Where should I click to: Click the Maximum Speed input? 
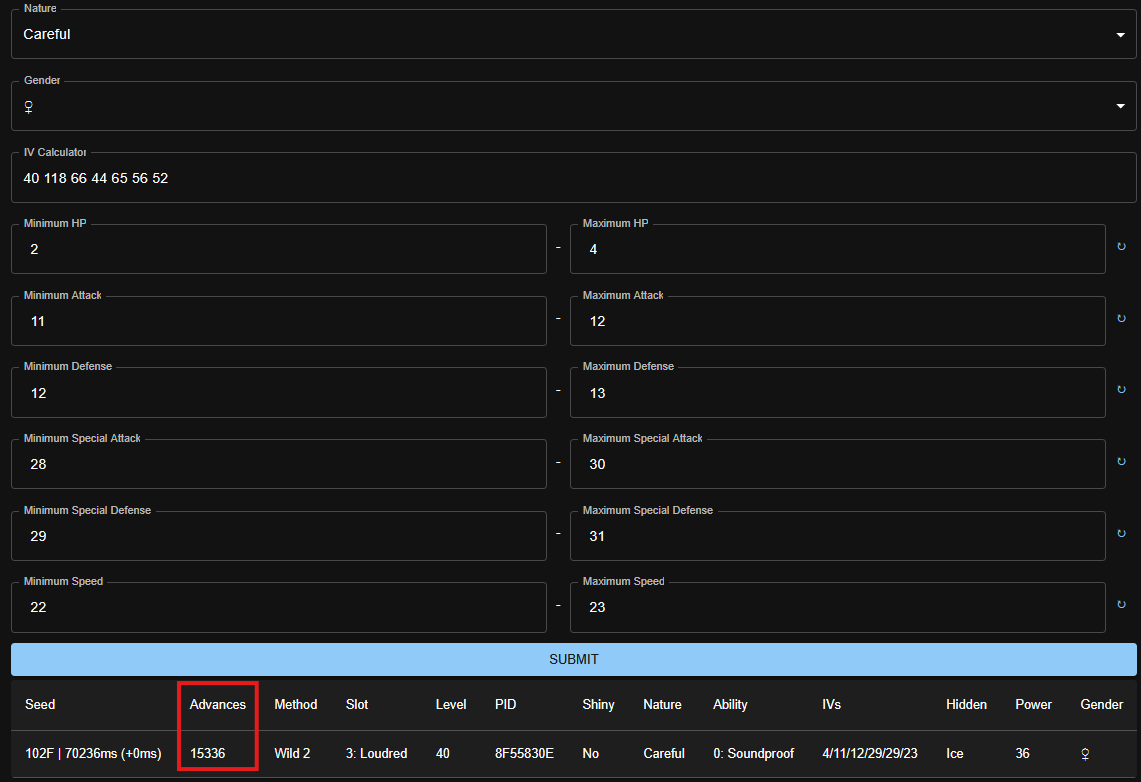[x=837, y=607]
